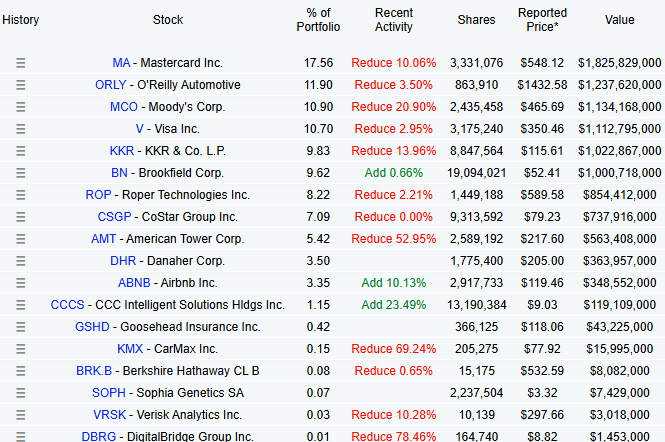Open history icon for Danaher Corp. row

click(20, 261)
